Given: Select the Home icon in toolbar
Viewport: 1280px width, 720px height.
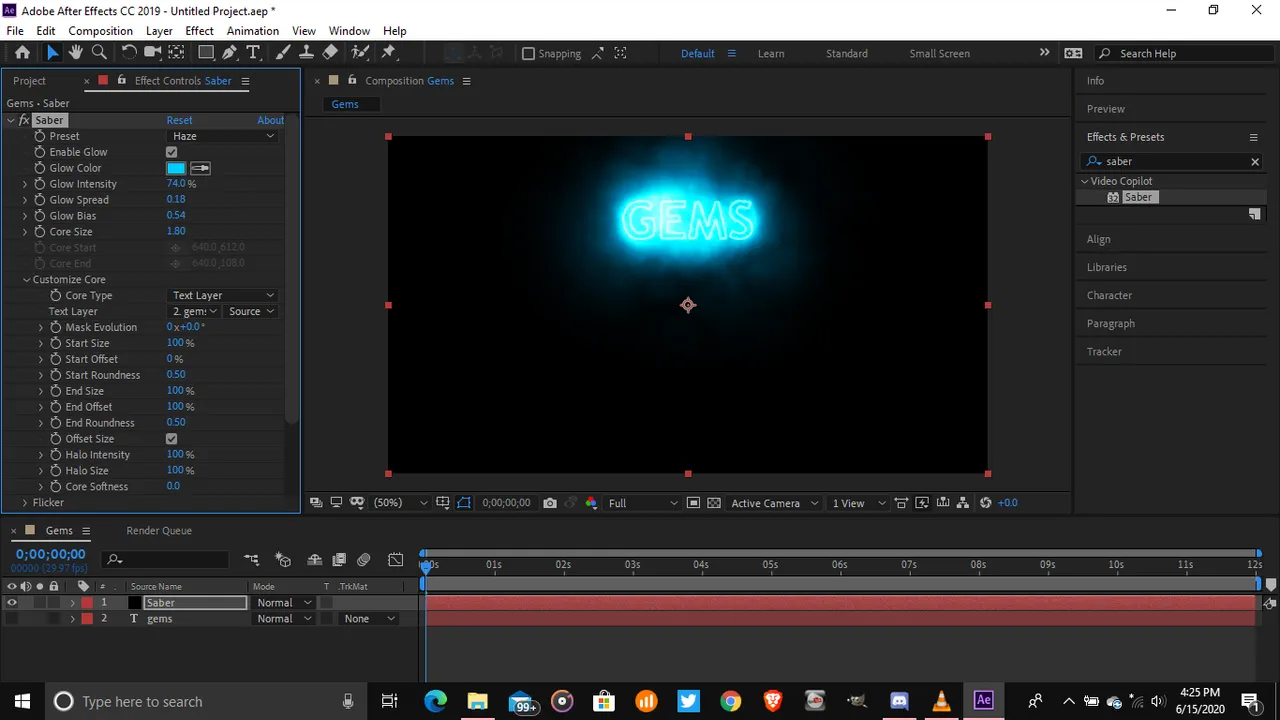Looking at the screenshot, I should [22, 53].
